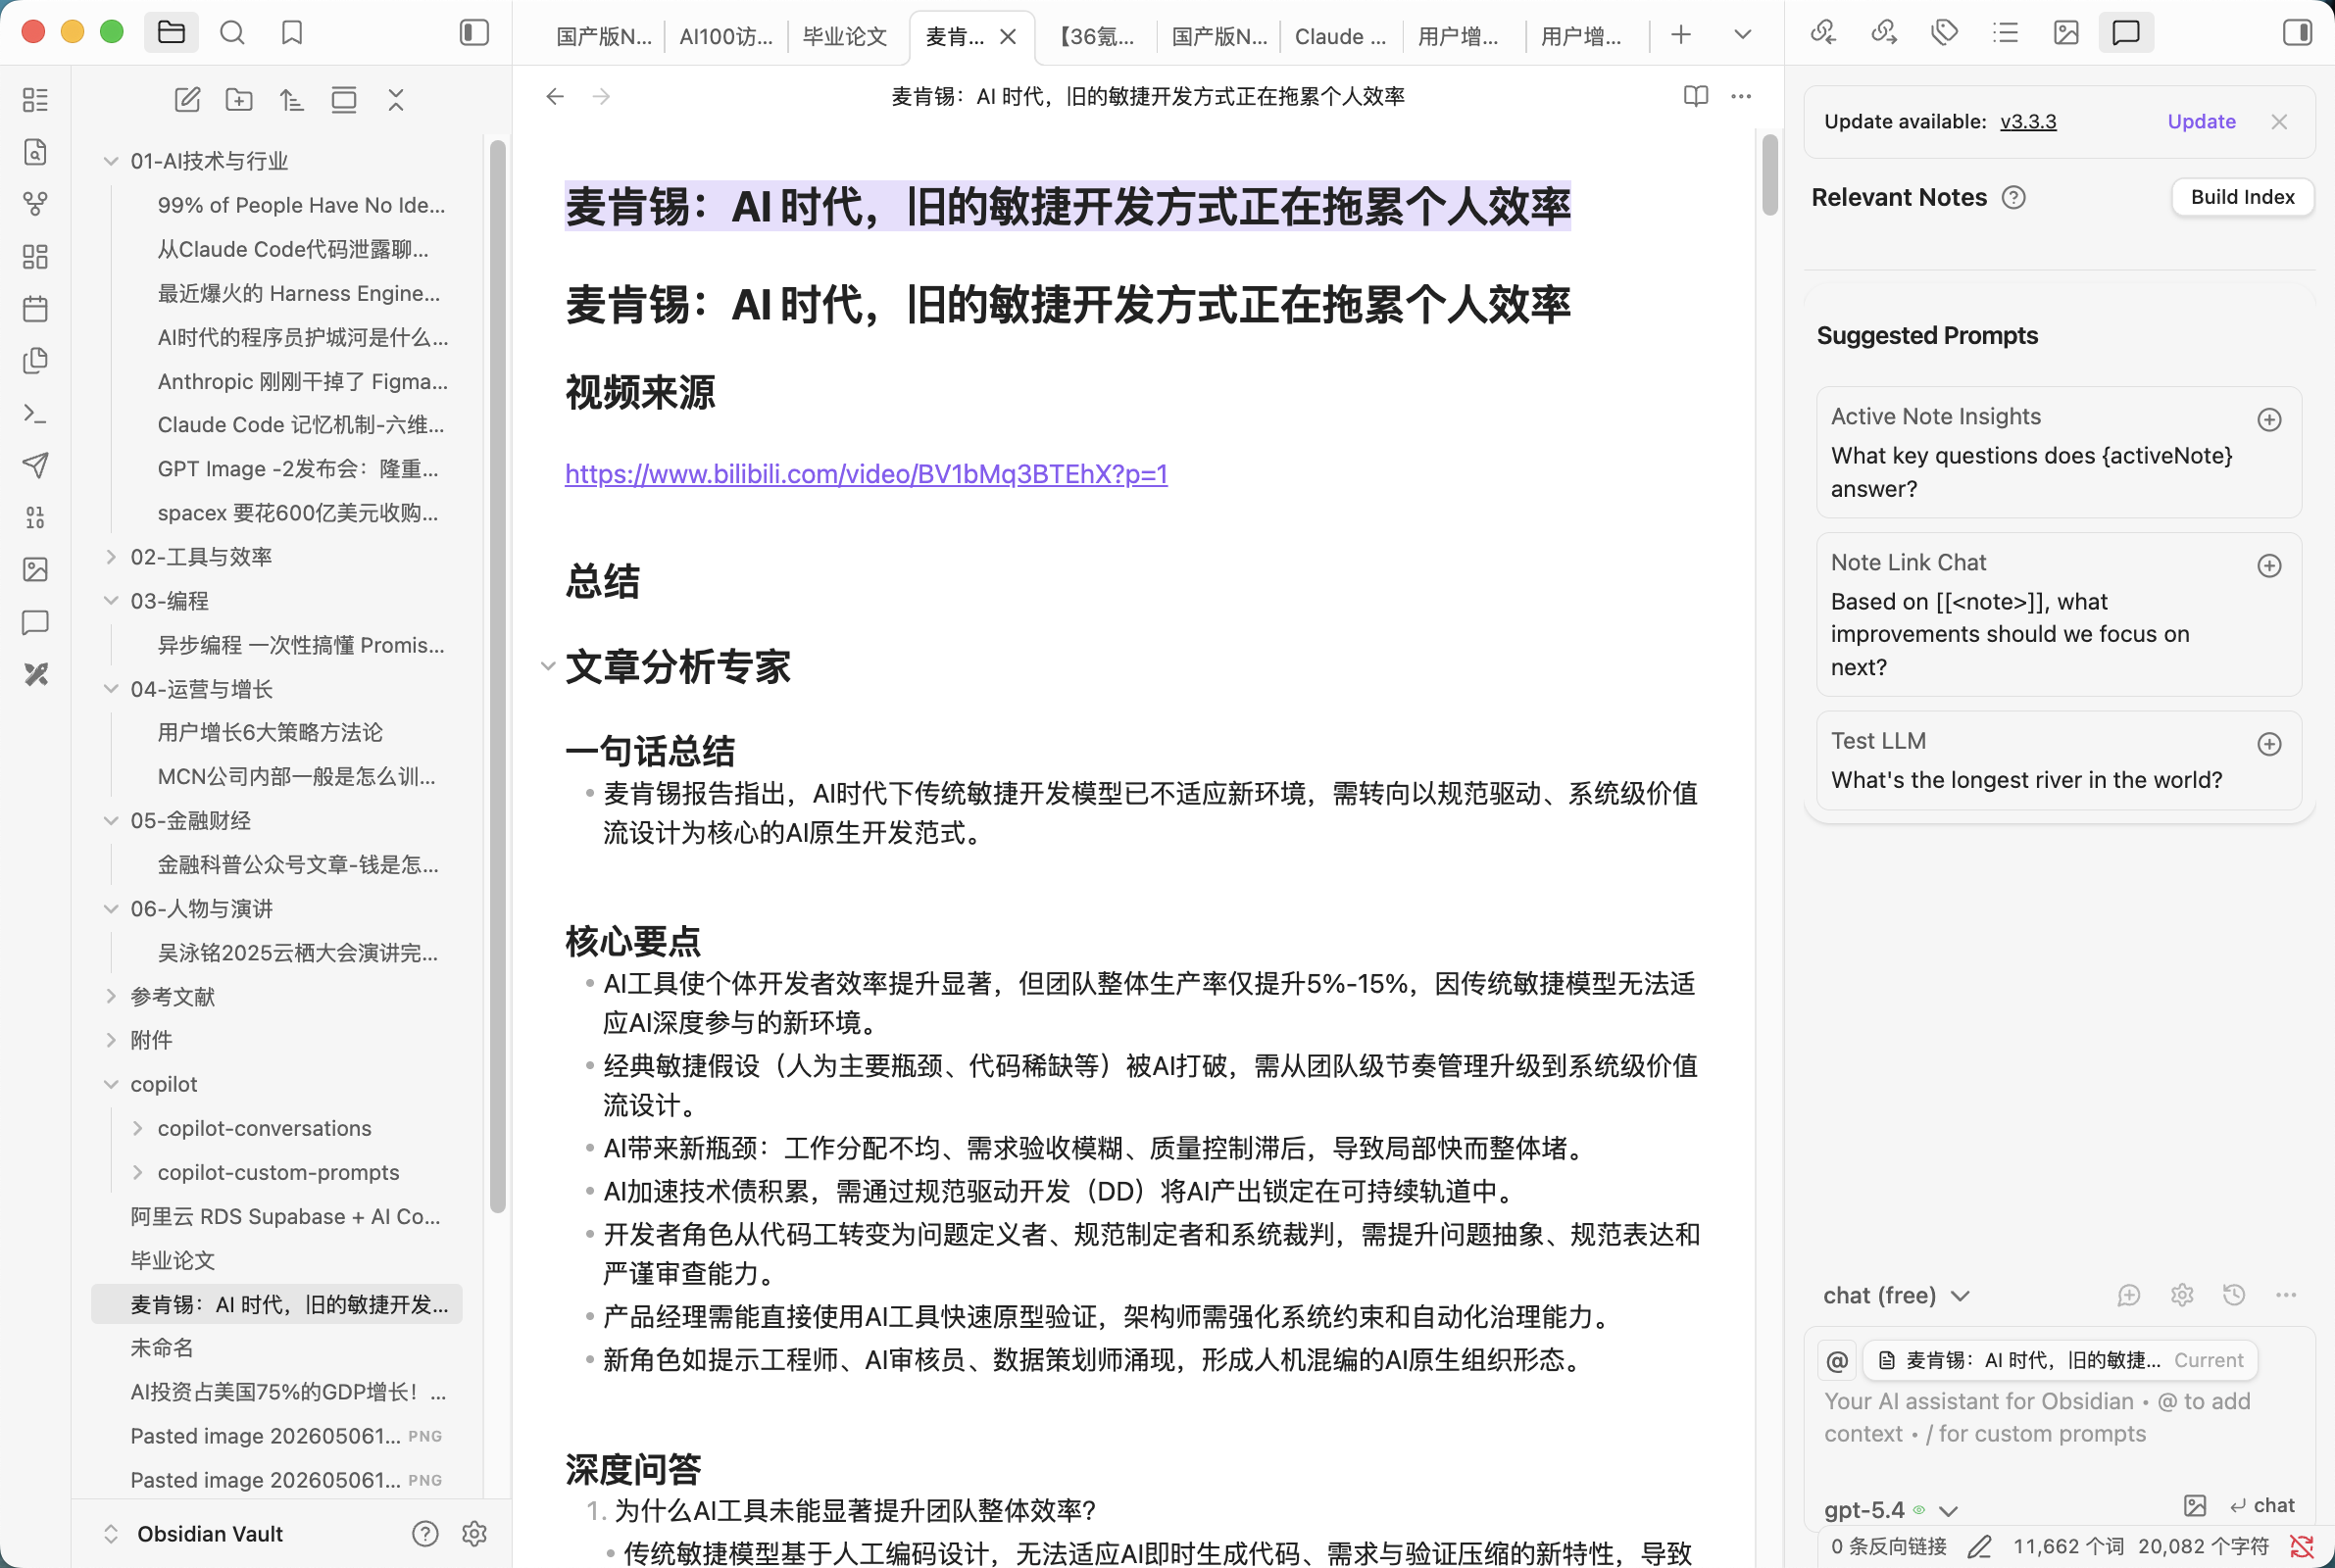2335x1568 pixels.
Task: Collapse all folders icon
Action: click(396, 100)
